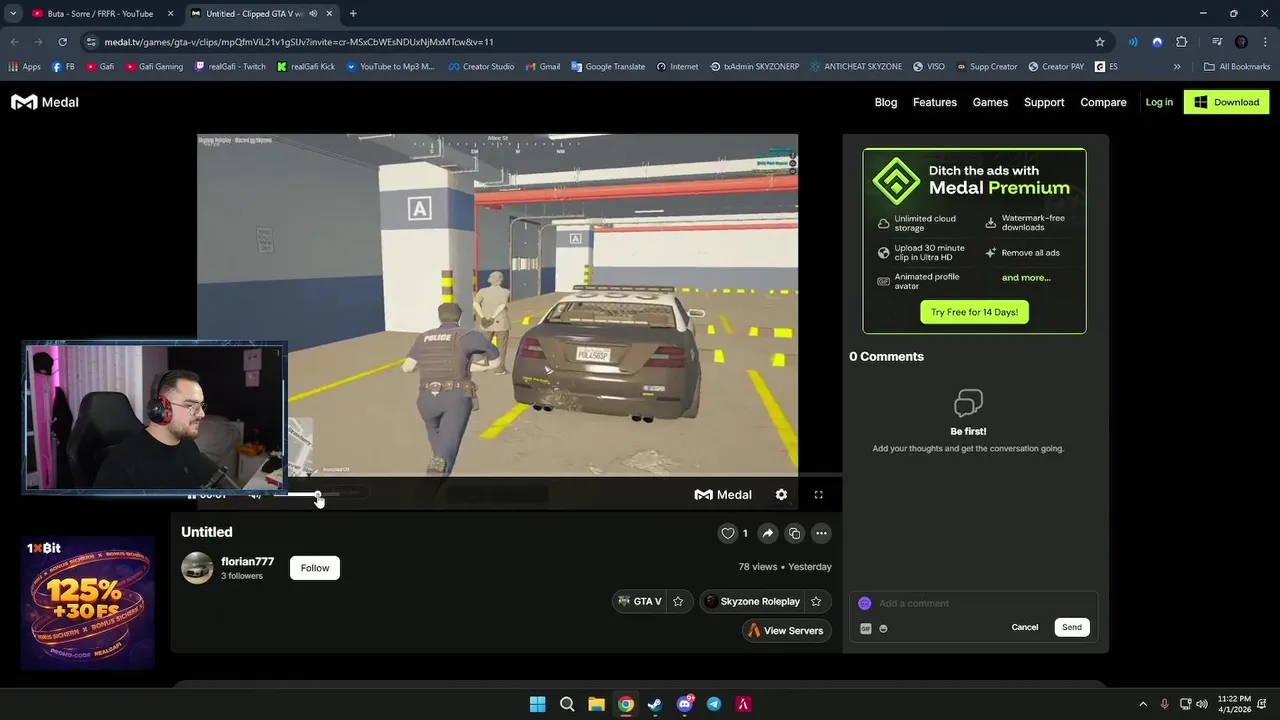Open the realGafi - Twitch bookmark
This screenshot has height=720, width=1280.
[230, 67]
